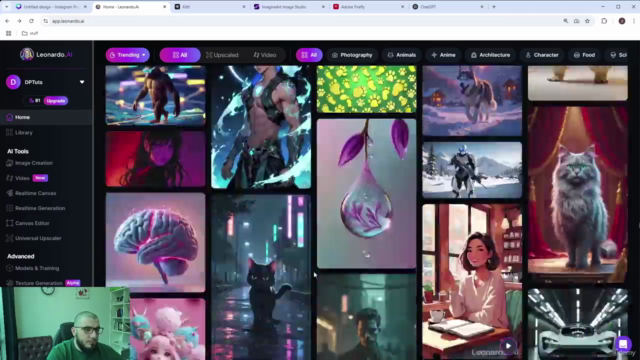Click the Image Creation icon
This screenshot has height=360, width=640.
tap(9, 163)
